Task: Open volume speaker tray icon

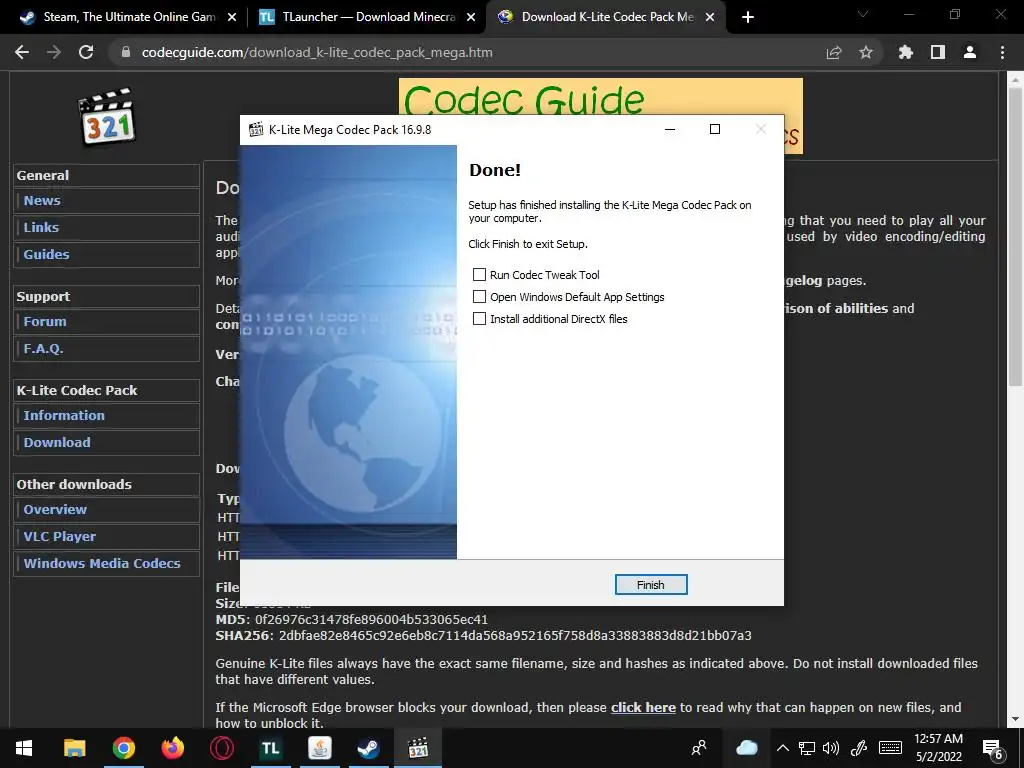Action: (831, 748)
